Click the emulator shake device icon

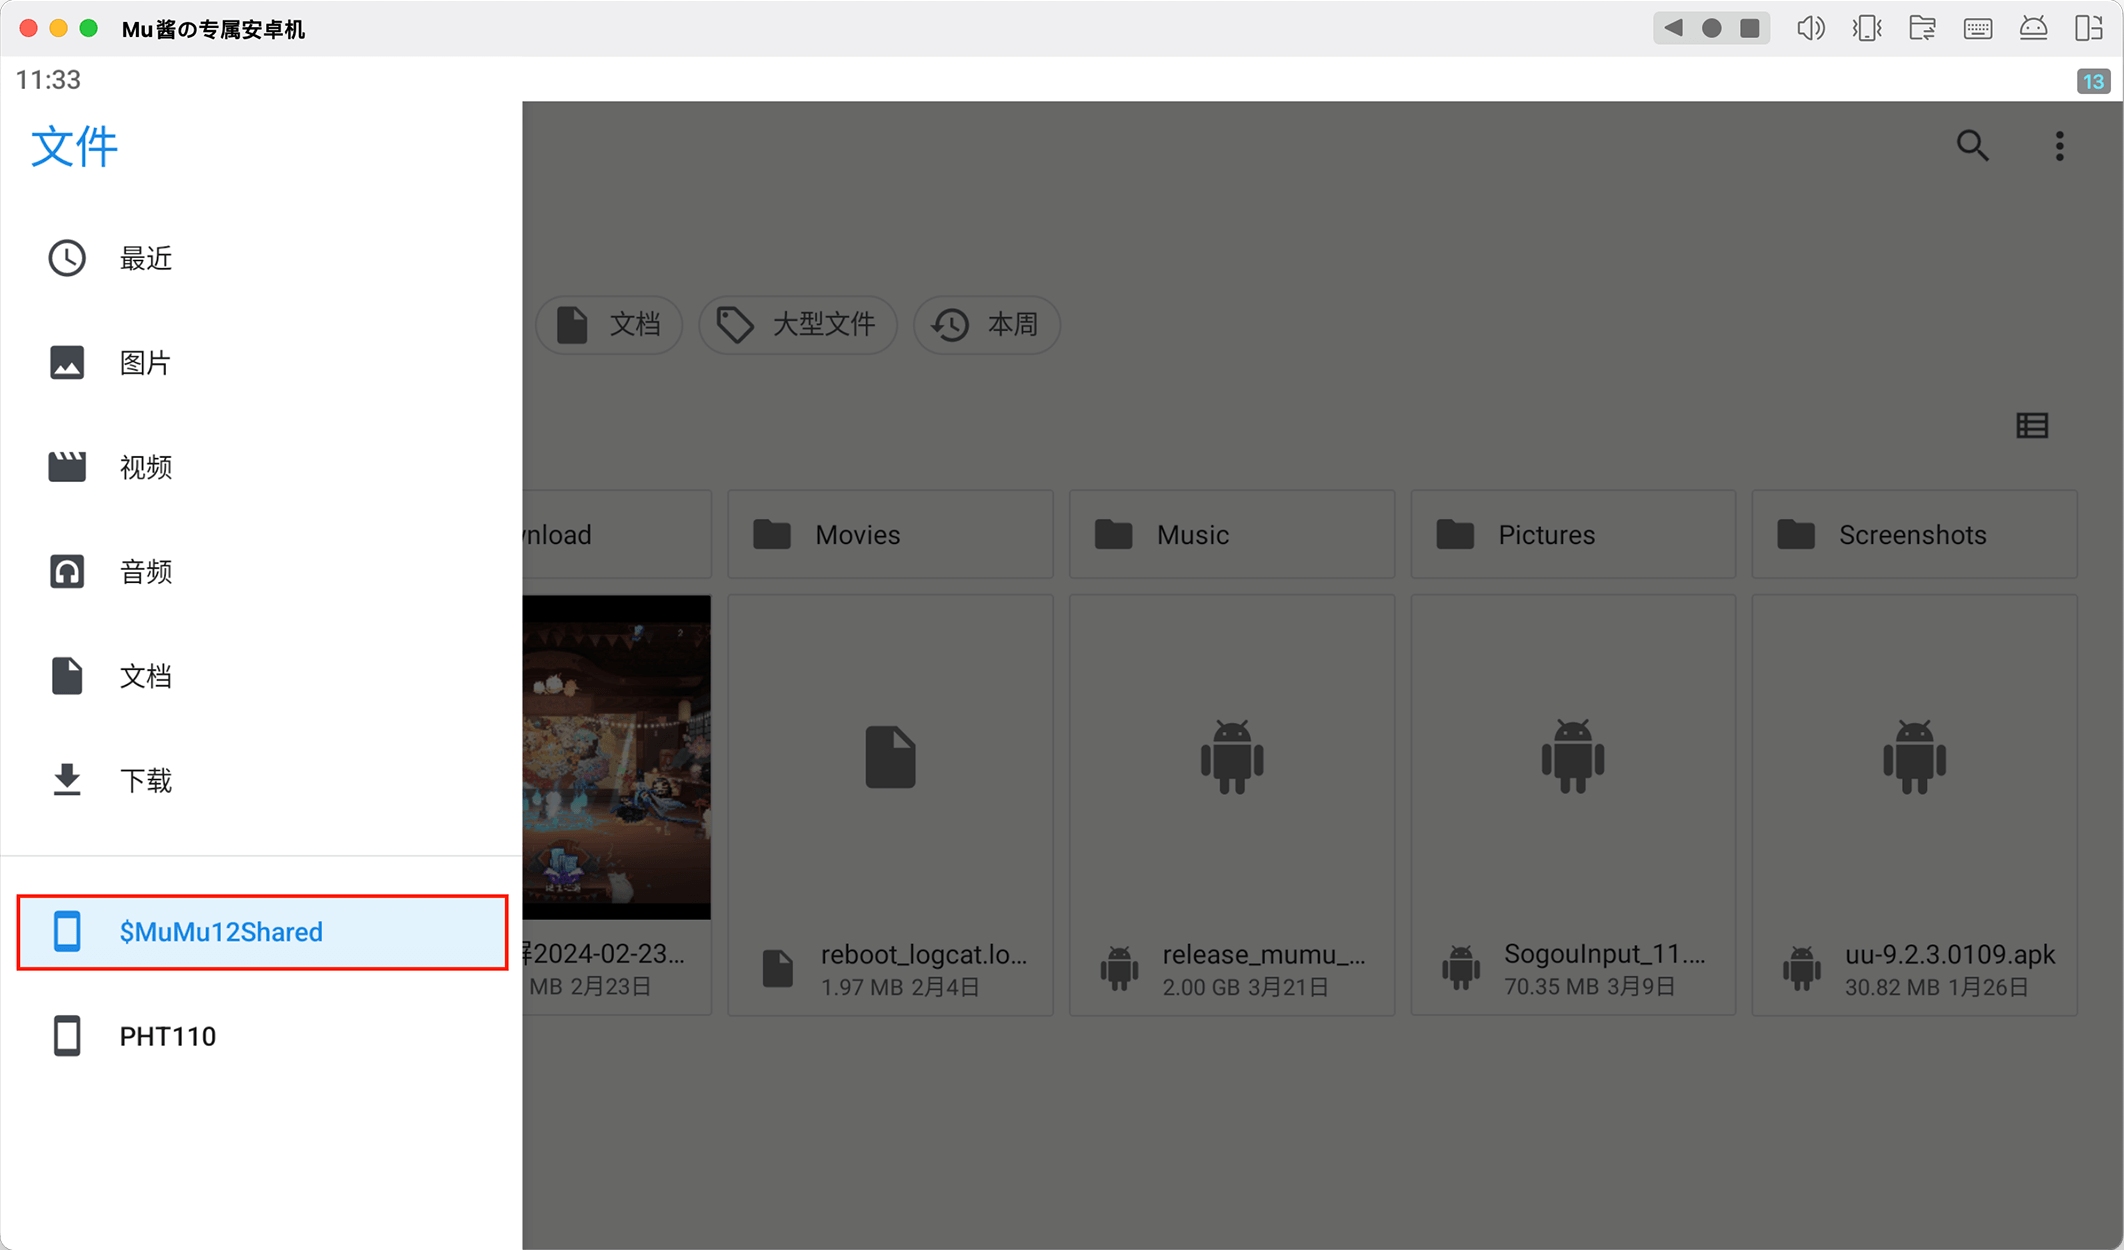(1866, 28)
